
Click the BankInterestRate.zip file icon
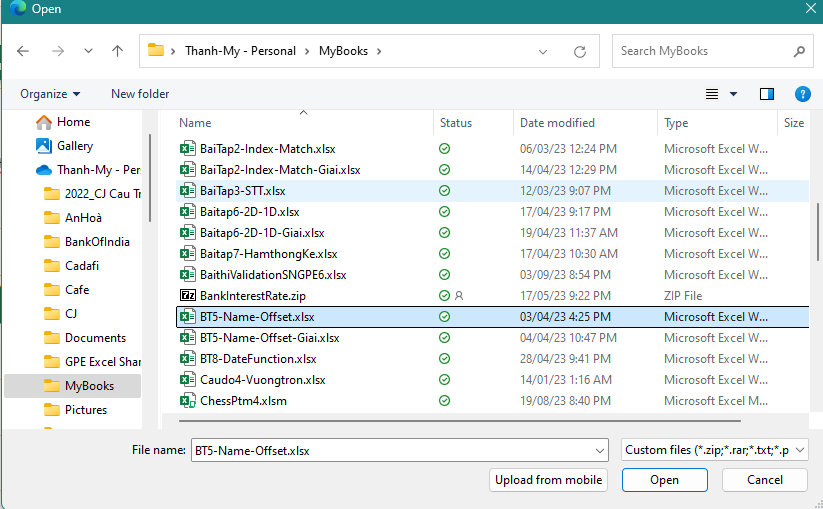pos(187,296)
